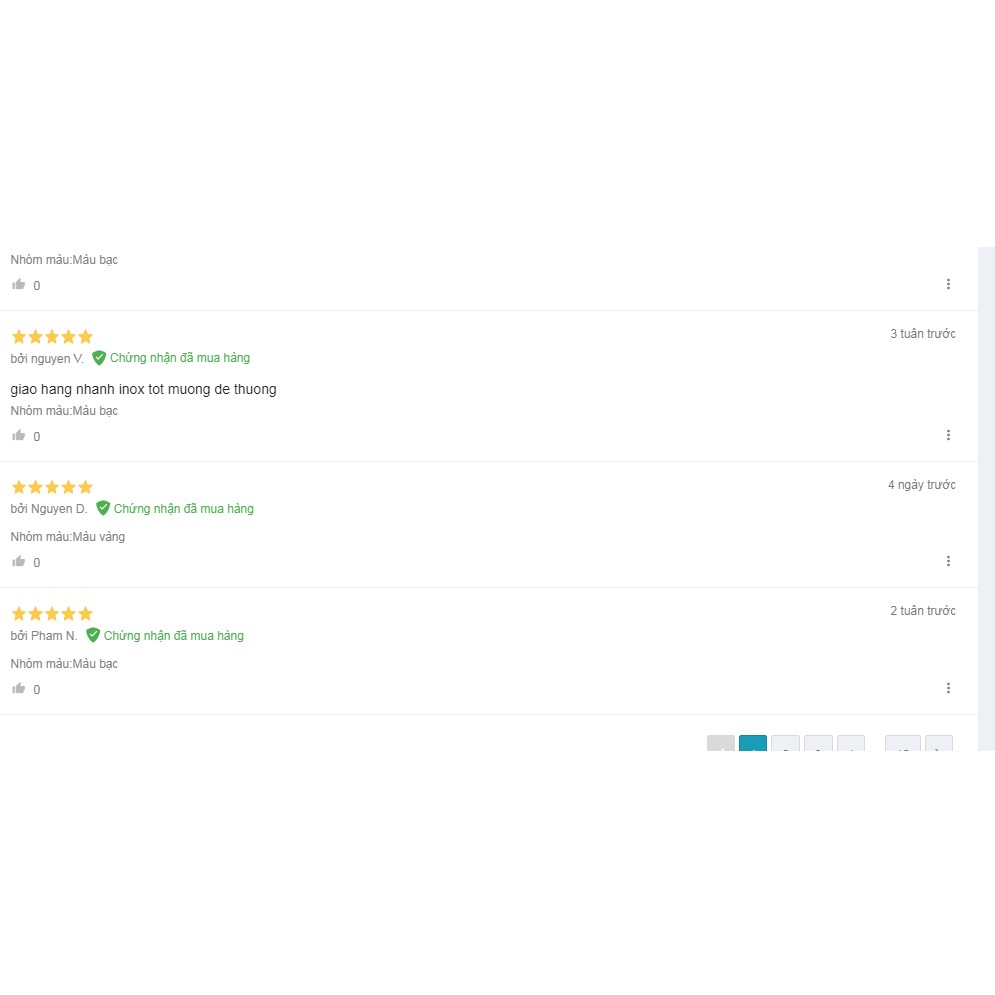This screenshot has height=995, width=995.
Task: Like Nguyen D.'s review with thumbs-up
Action: (x=19, y=562)
